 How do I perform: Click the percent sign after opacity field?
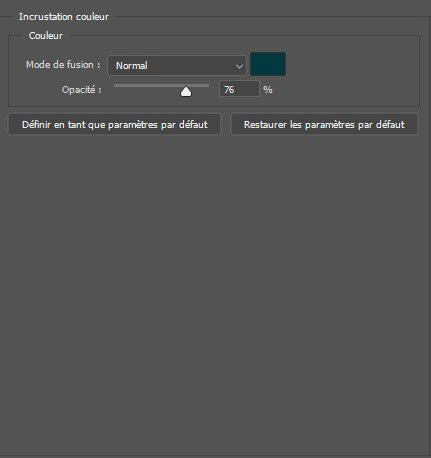268,90
